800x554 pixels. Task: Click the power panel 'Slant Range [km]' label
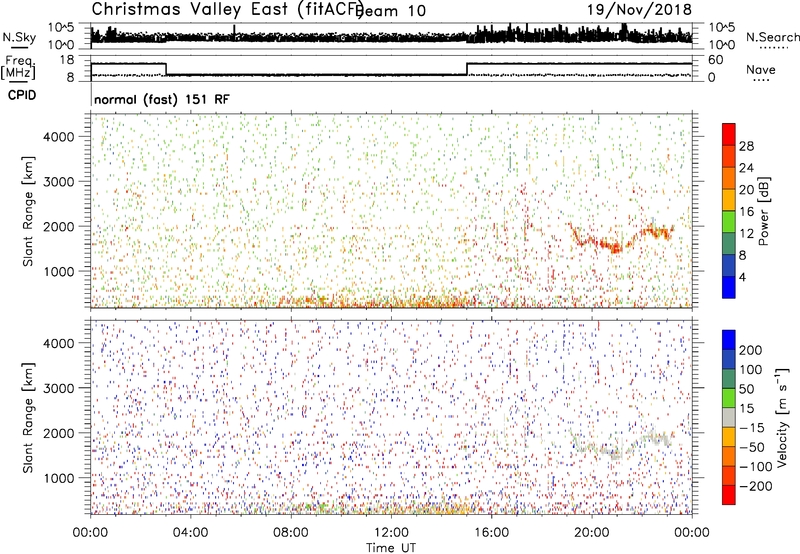[x=28, y=211]
